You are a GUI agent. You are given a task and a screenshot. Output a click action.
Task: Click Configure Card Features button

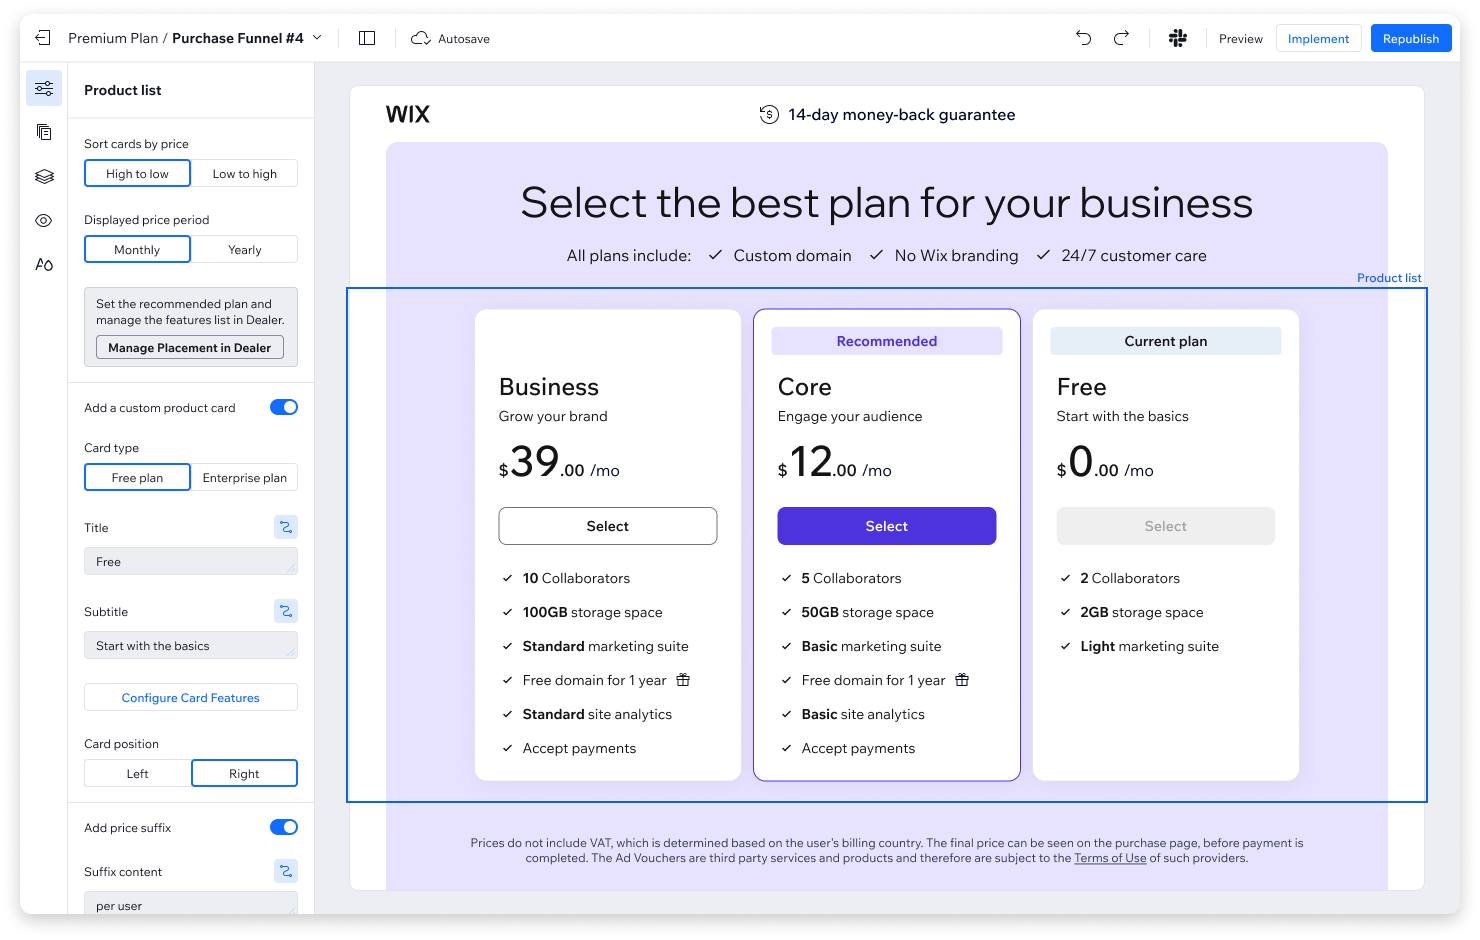(191, 697)
